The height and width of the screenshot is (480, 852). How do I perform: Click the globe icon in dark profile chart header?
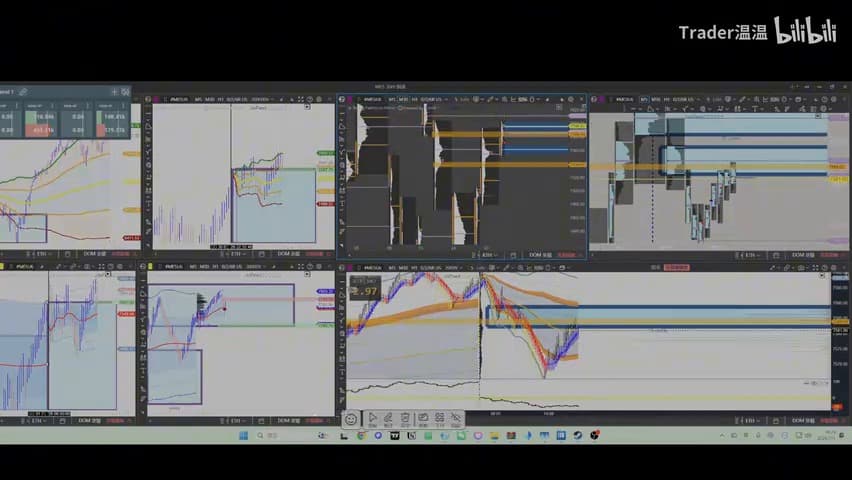pyautogui.click(x=342, y=99)
